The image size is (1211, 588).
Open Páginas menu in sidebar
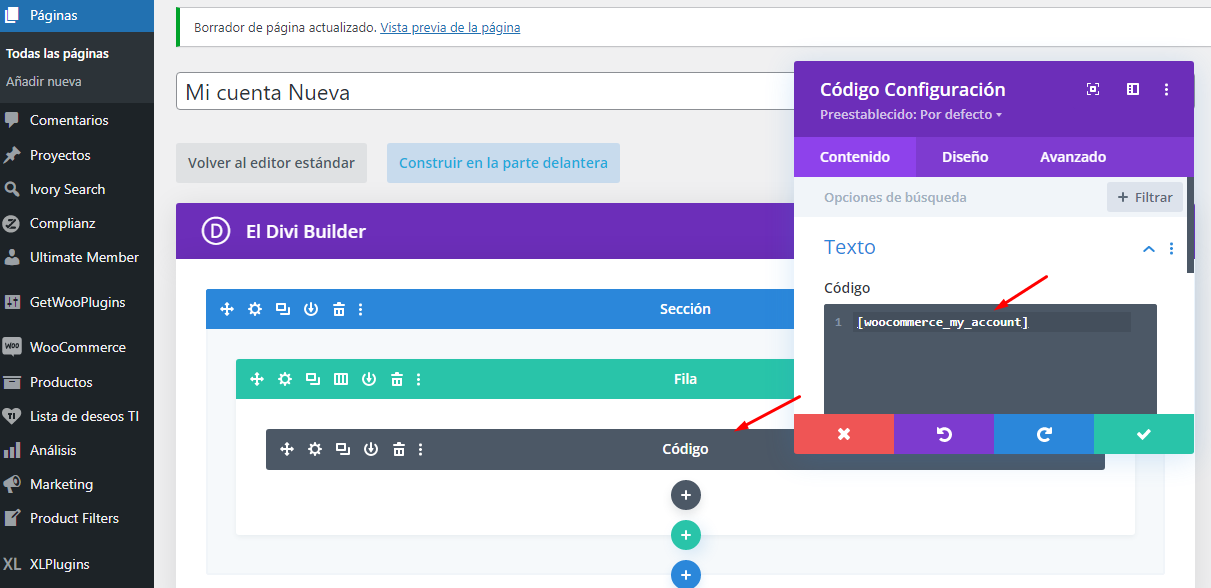(77, 15)
